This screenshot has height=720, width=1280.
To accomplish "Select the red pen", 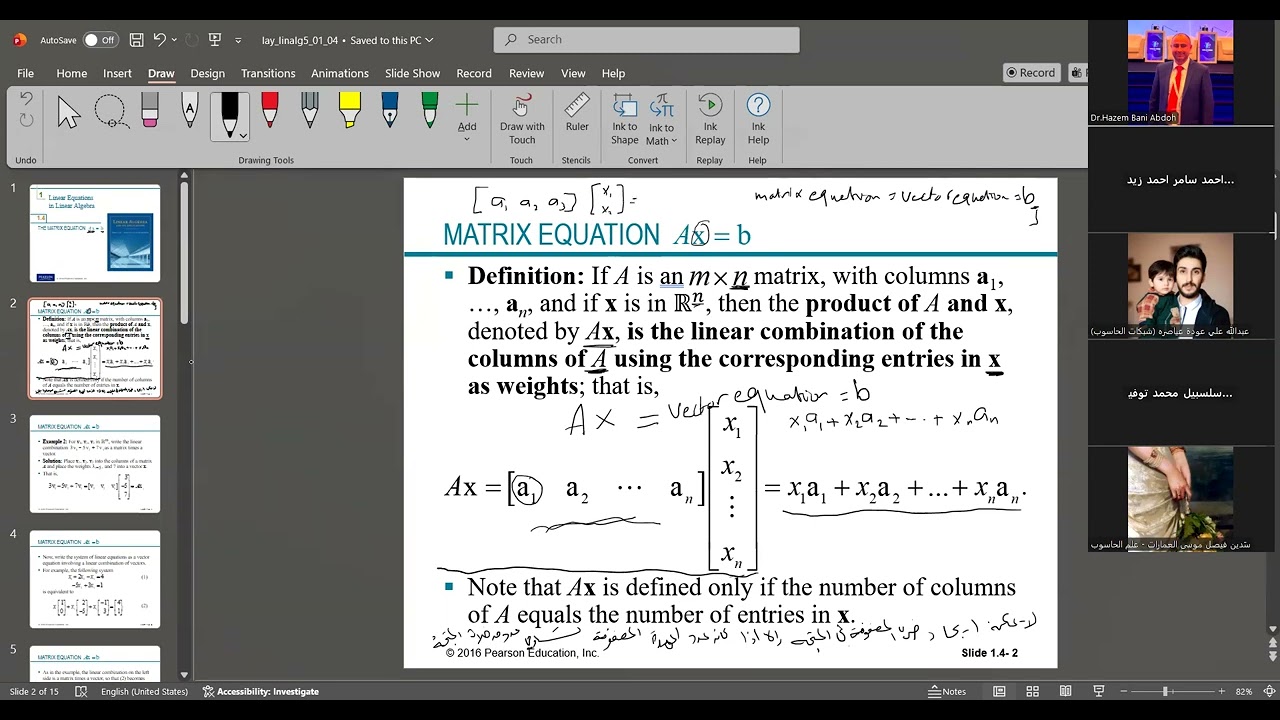I will (270, 111).
